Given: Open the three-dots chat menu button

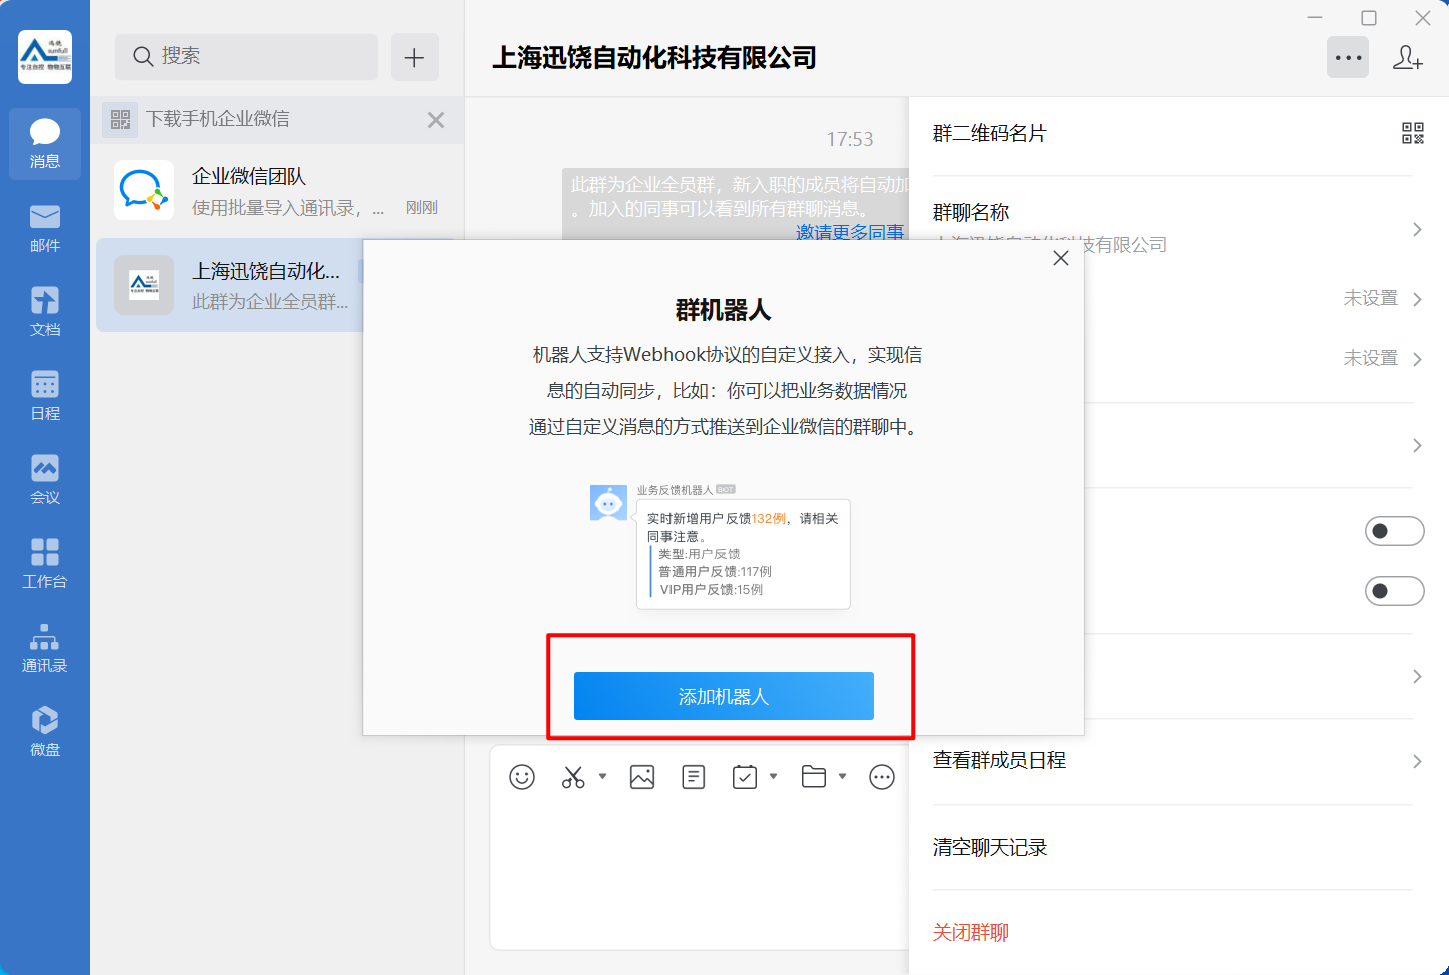Looking at the screenshot, I should 1348,57.
